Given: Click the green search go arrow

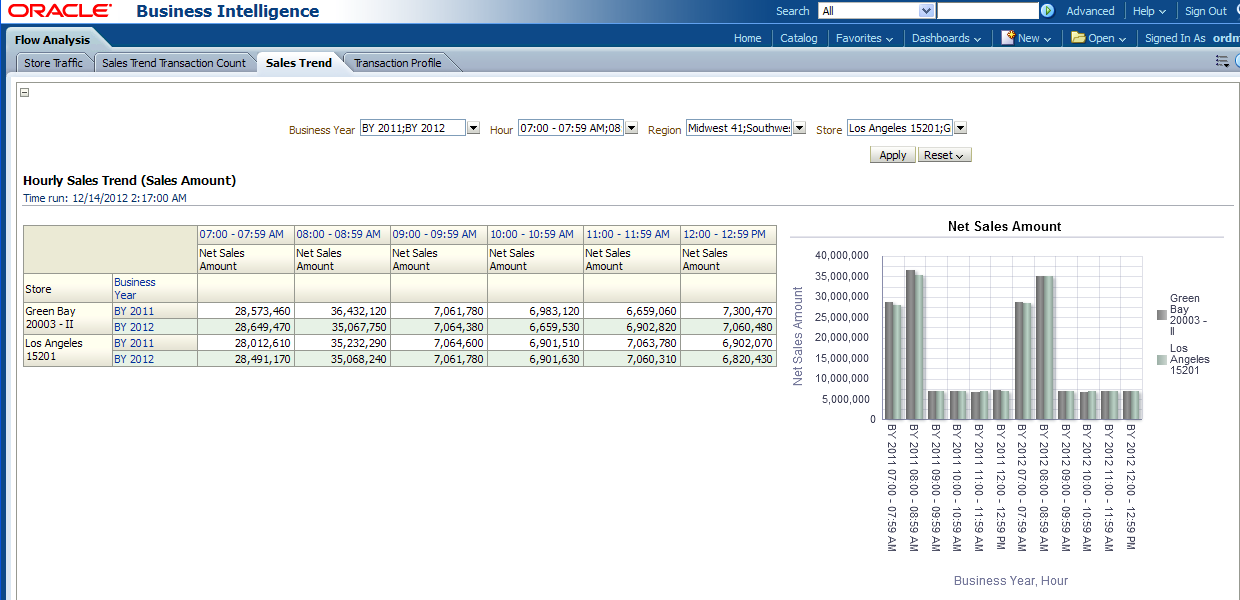Looking at the screenshot, I should pyautogui.click(x=1047, y=11).
